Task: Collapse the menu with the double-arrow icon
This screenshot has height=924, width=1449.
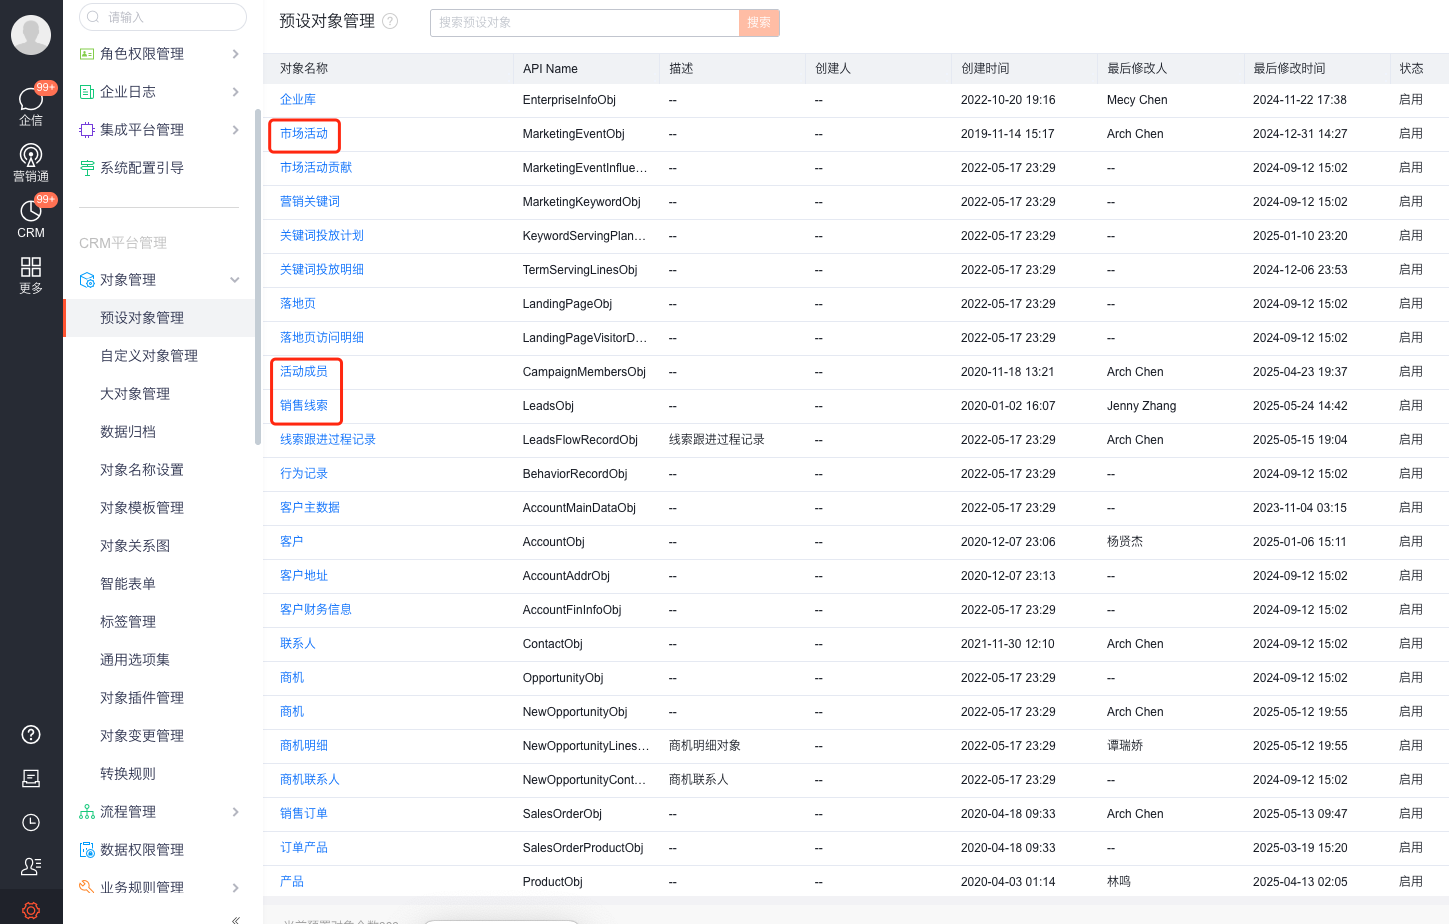Action: [x=235, y=919]
